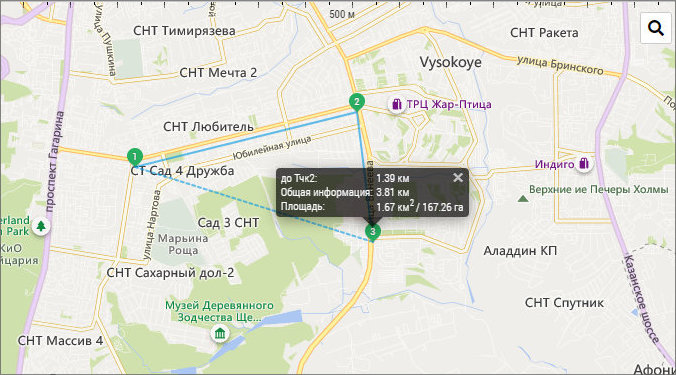The height and width of the screenshot is (375, 676).
Task: Select measurement point marker 2
Action: [x=357, y=102]
